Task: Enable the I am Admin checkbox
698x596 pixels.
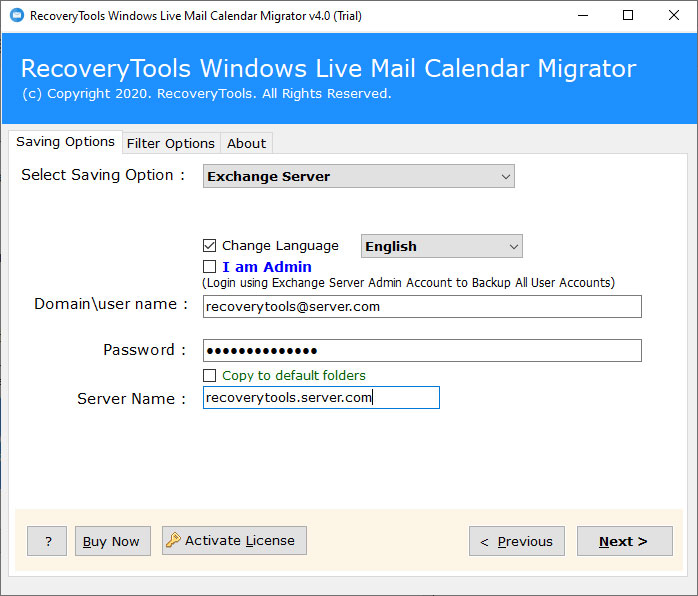Action: pyautogui.click(x=209, y=267)
